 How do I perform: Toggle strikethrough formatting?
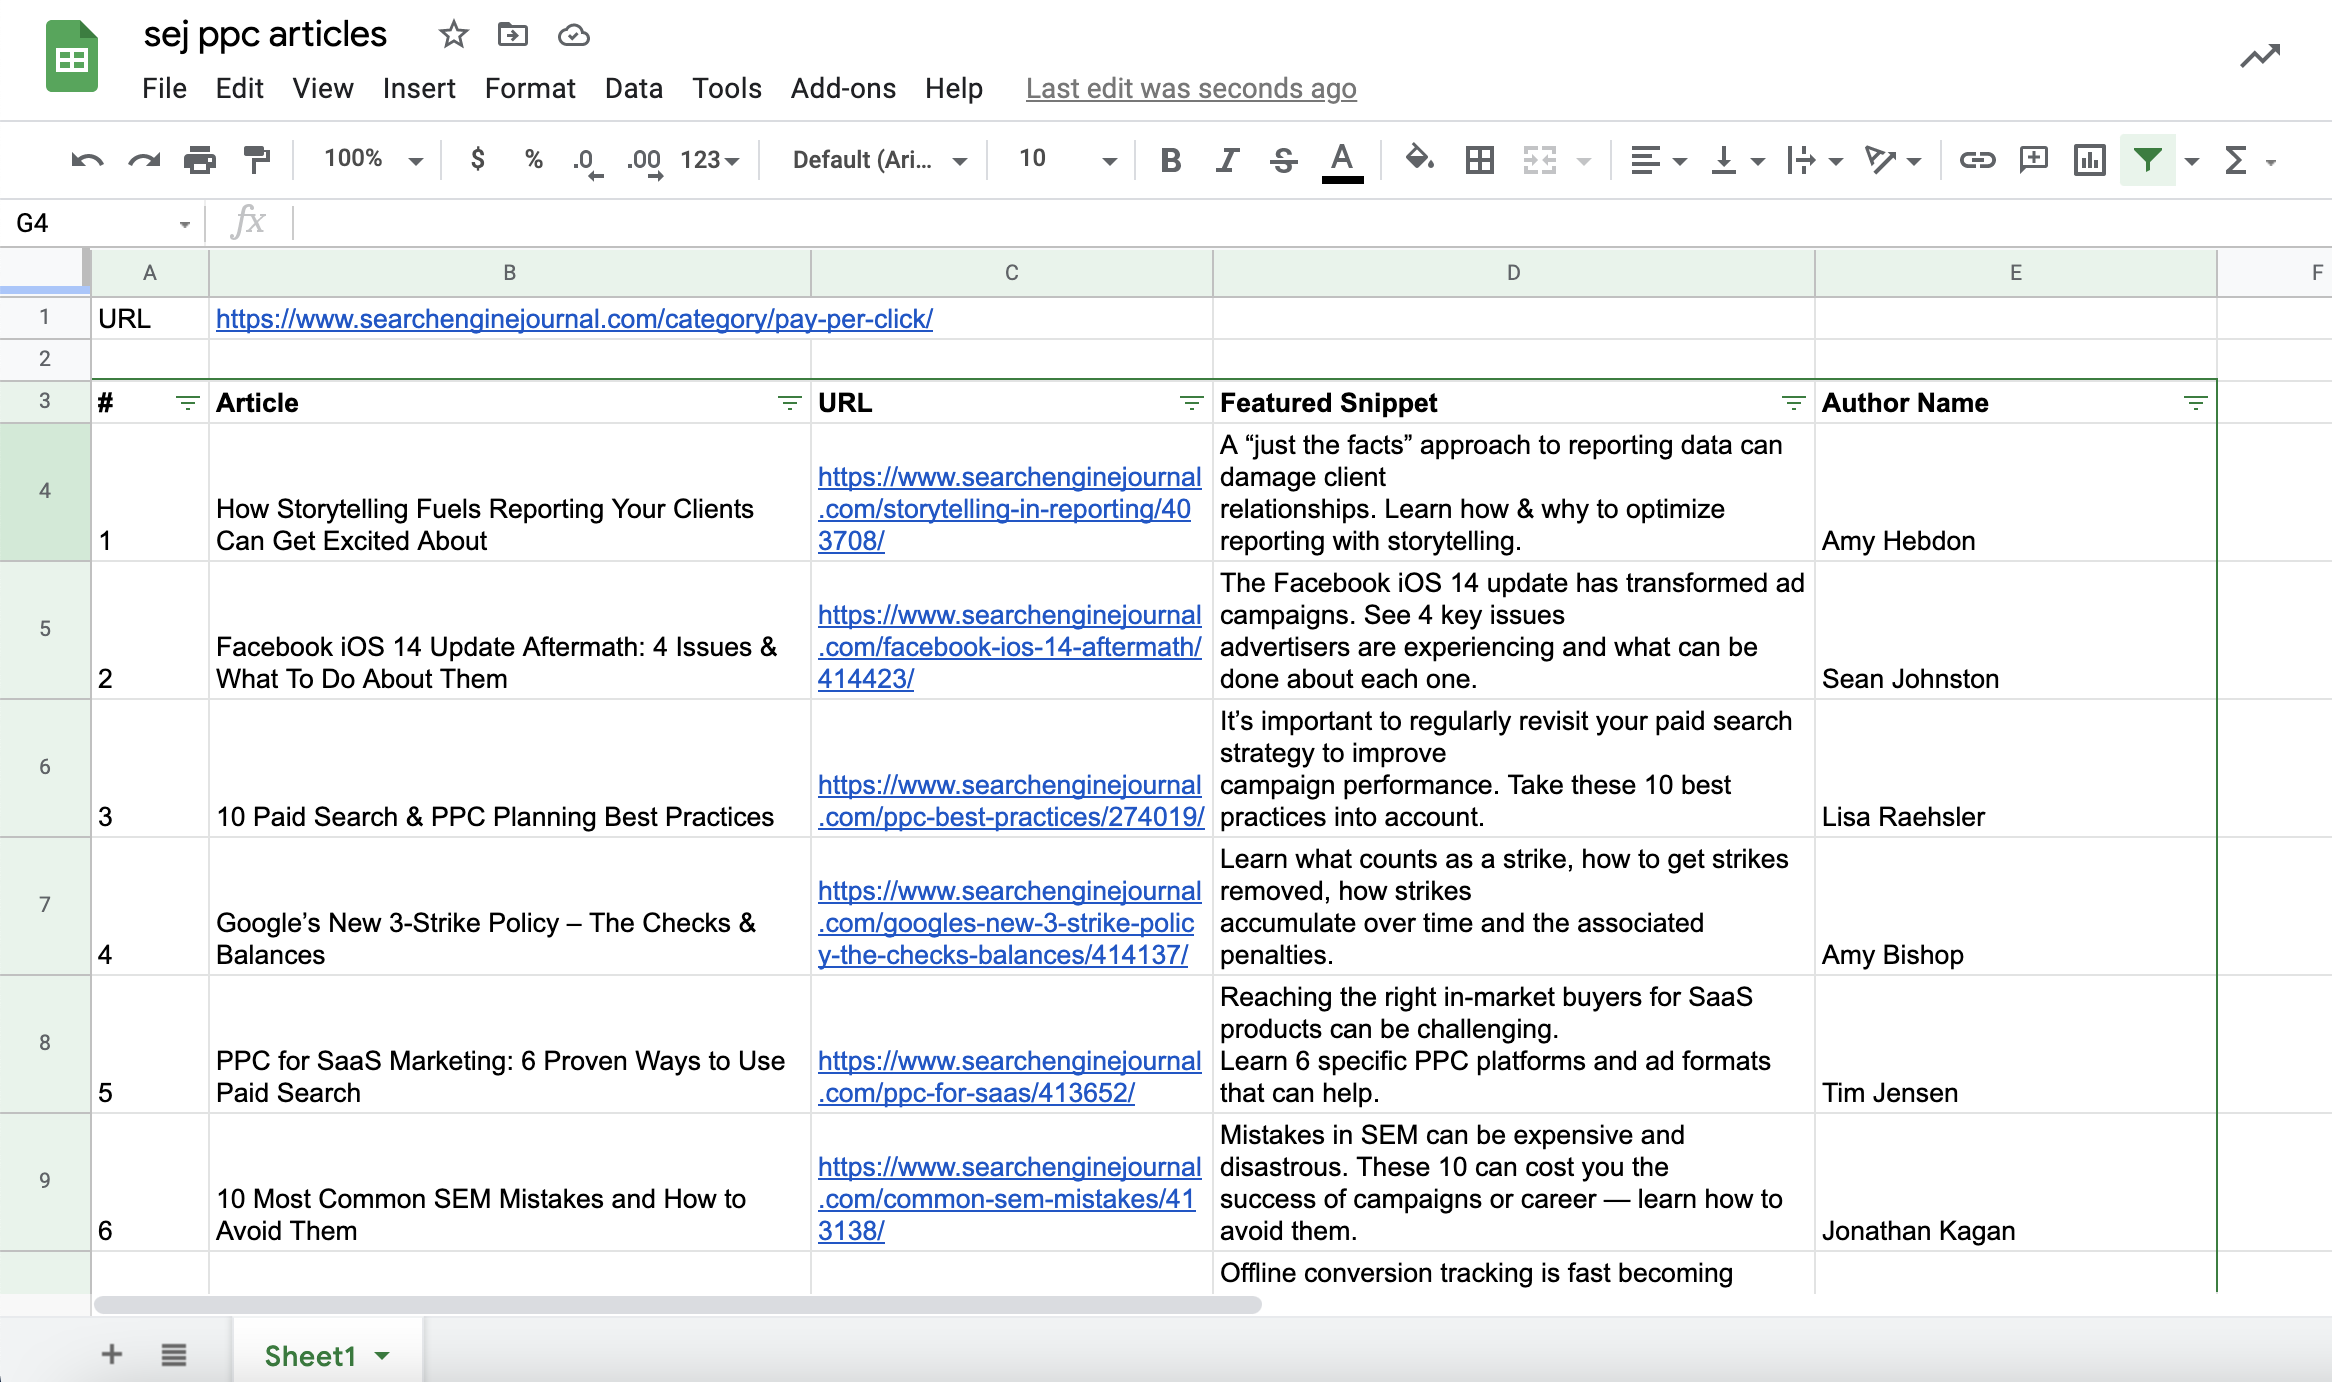[x=1284, y=160]
